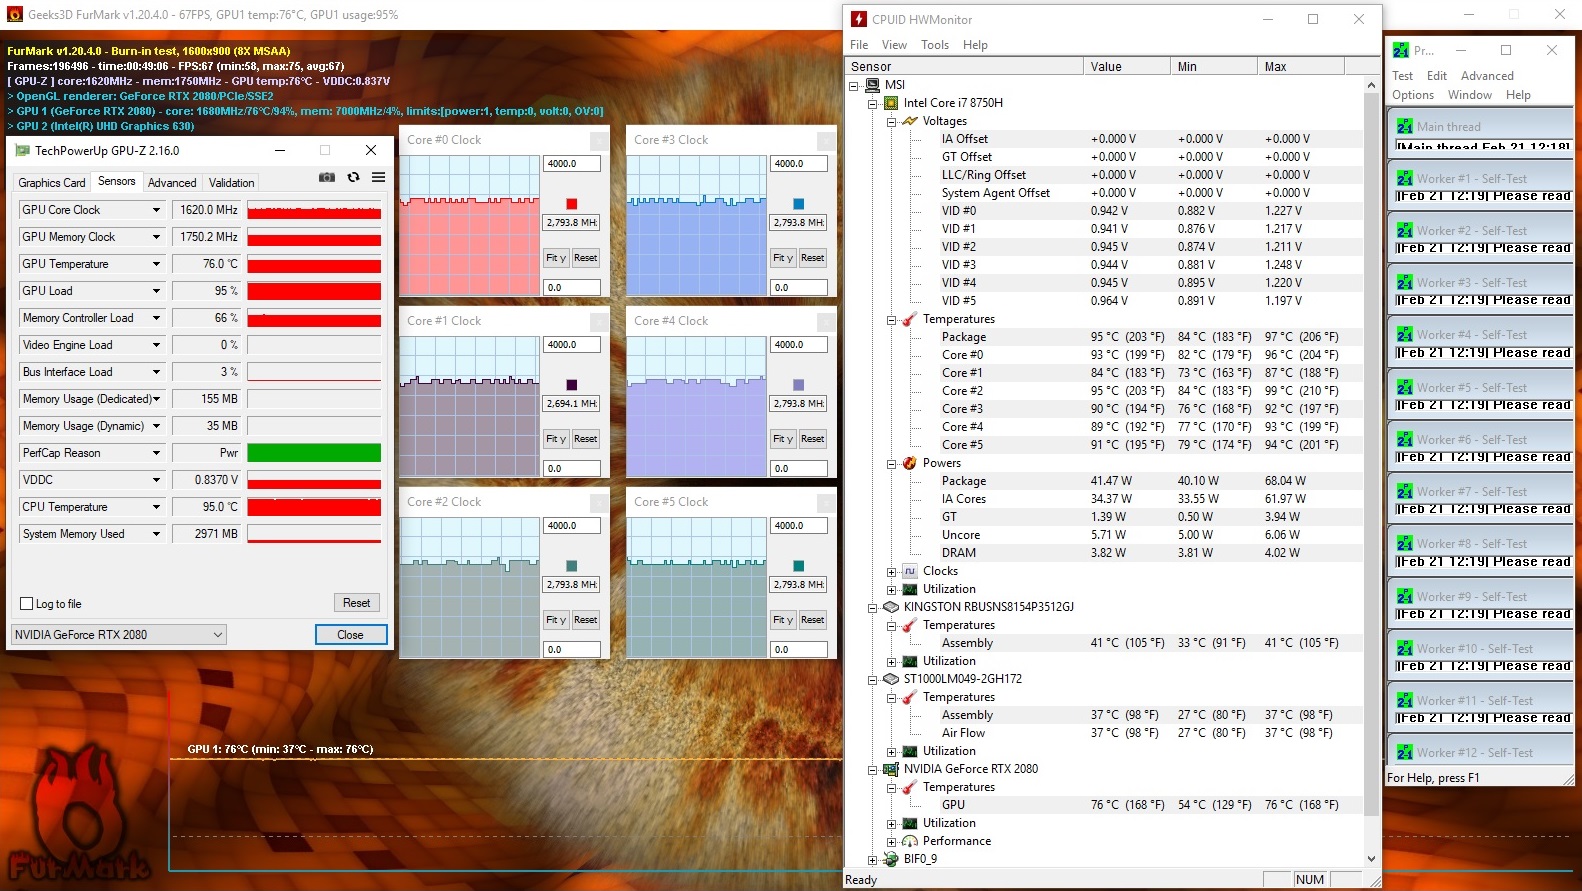Viewport: 1582px width, 891px height.
Task: Open the Advanced menu in Prime95
Action: [x=1487, y=76]
